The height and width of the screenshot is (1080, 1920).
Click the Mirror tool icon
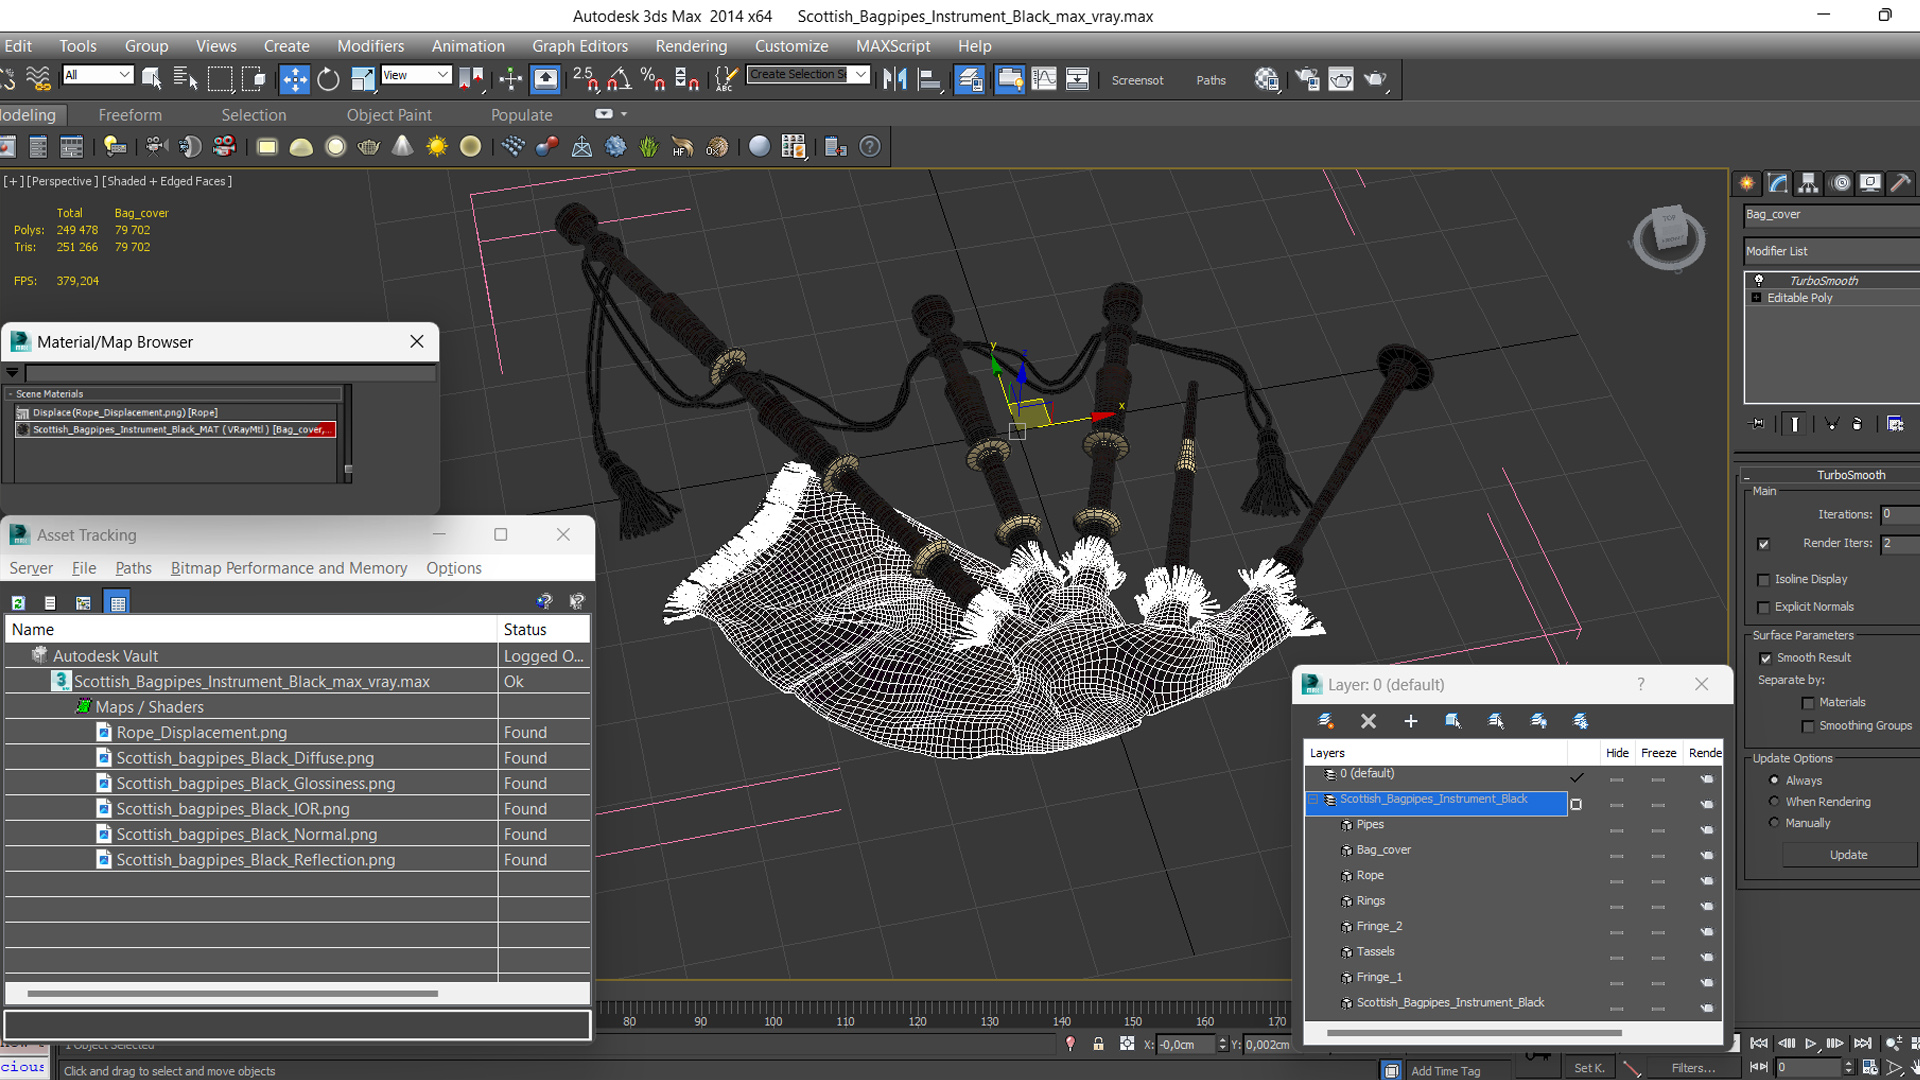(895, 79)
